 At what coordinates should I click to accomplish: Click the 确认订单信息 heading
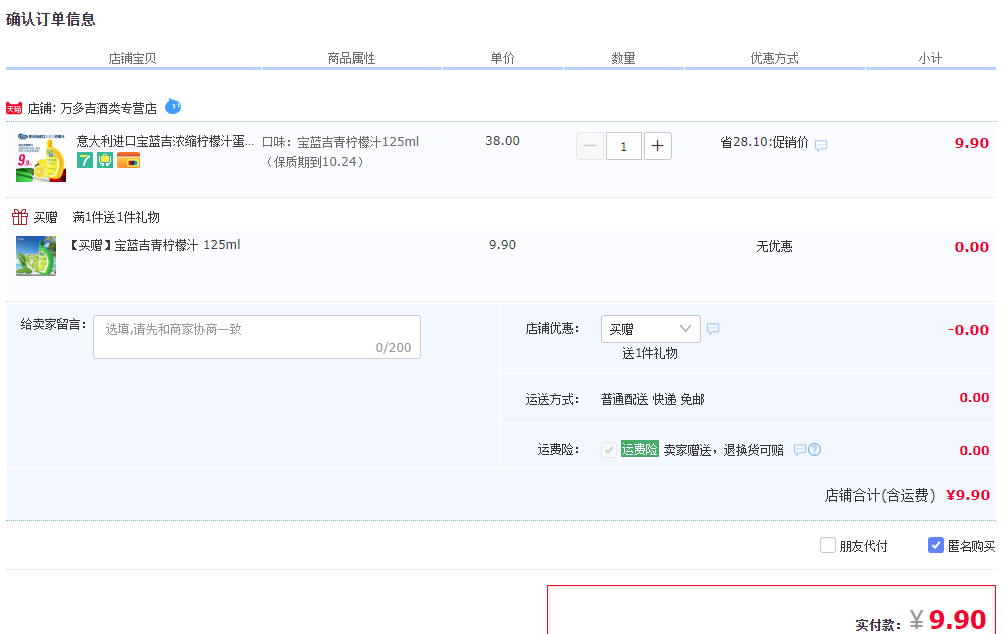51,19
